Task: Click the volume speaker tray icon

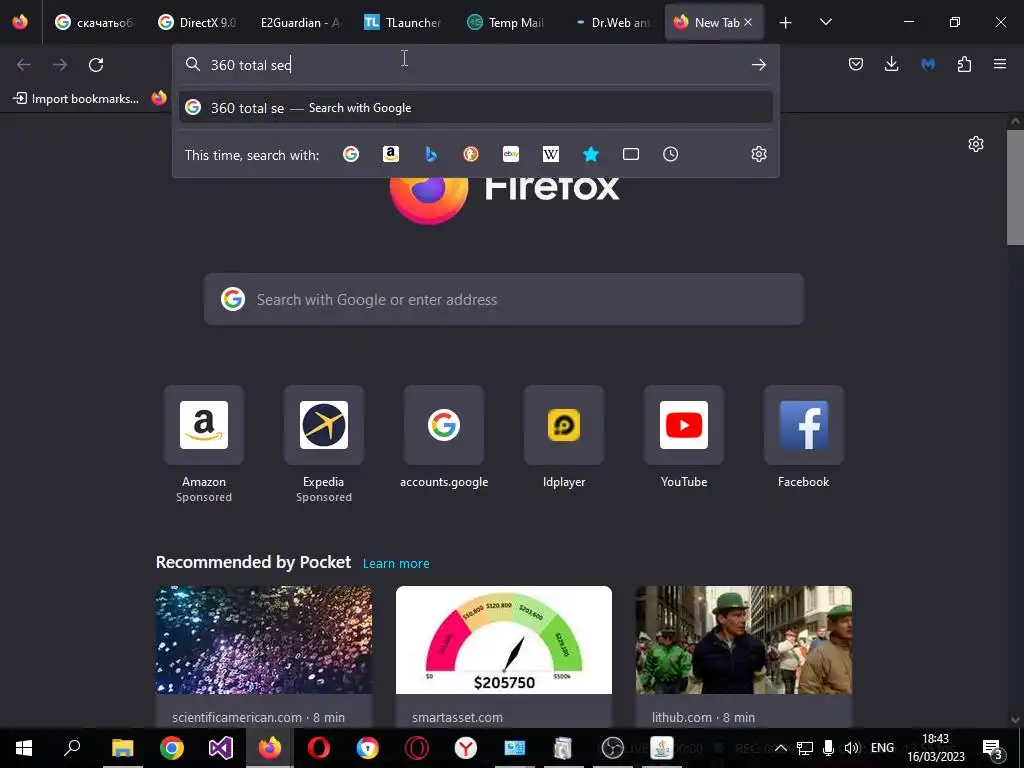Action: pyautogui.click(x=852, y=748)
